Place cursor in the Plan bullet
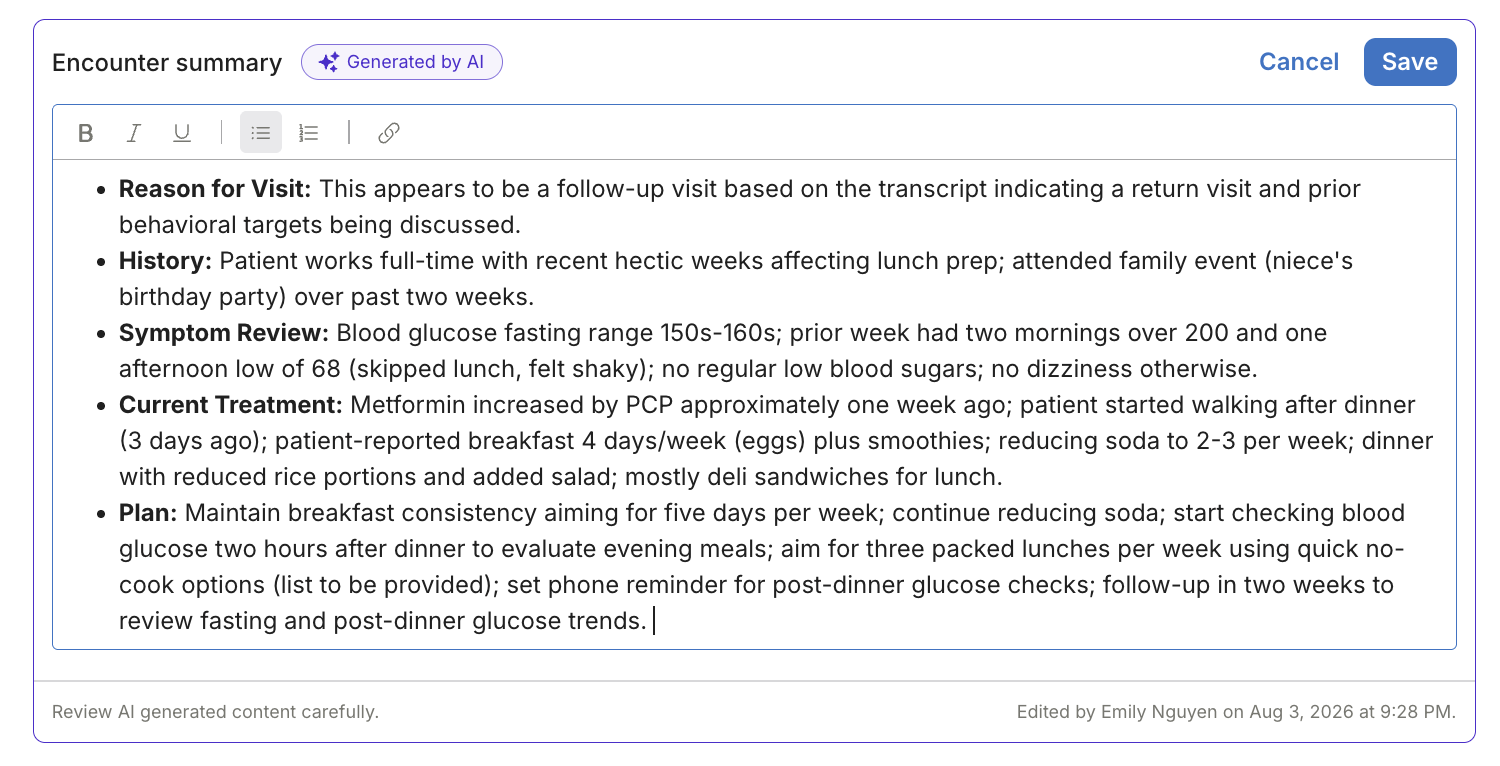This screenshot has height=766, width=1500. coord(762,567)
